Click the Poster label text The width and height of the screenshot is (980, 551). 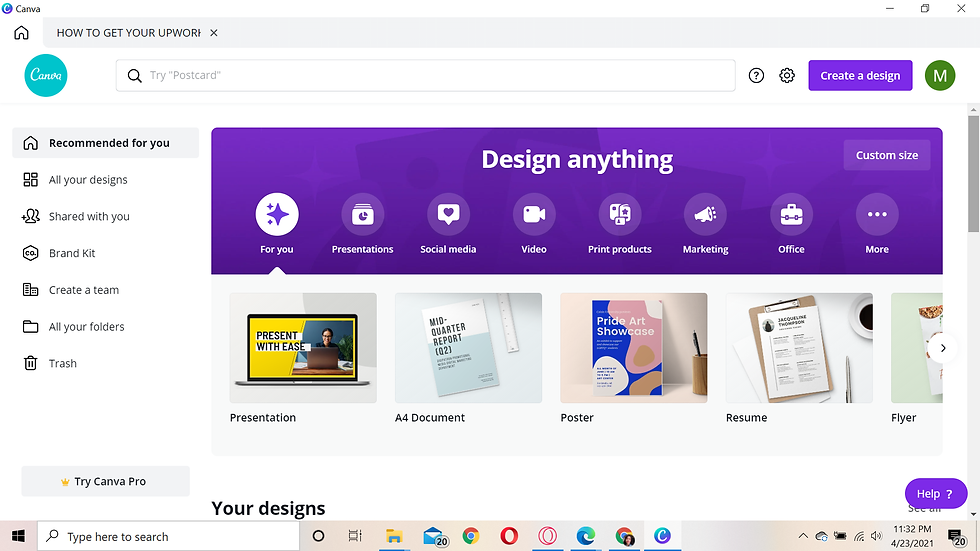(577, 417)
